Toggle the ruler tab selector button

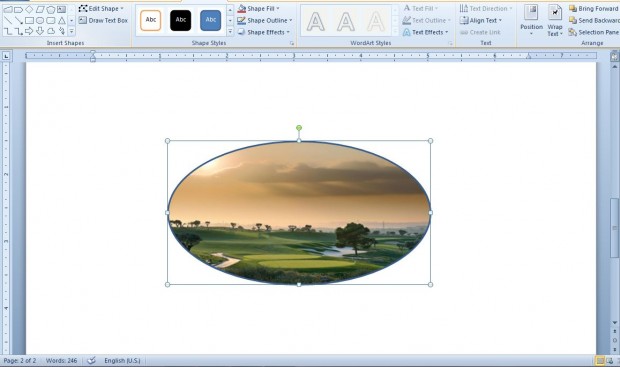tap(6, 57)
